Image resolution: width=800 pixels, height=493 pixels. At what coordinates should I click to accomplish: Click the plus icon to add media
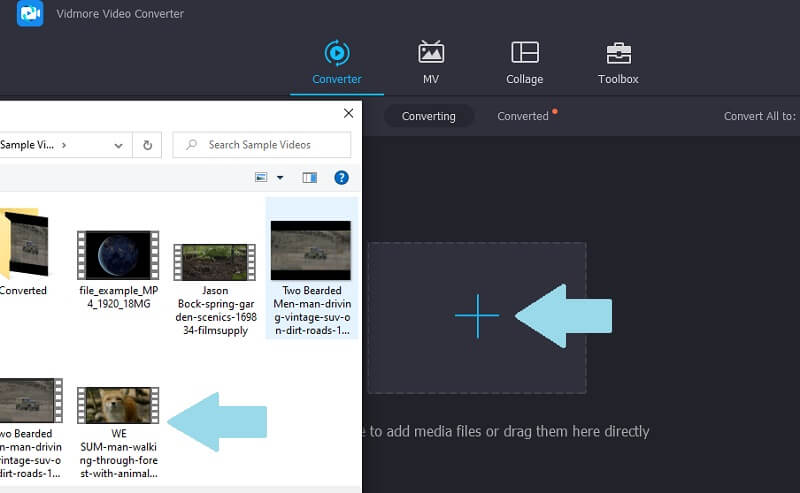[x=477, y=316]
